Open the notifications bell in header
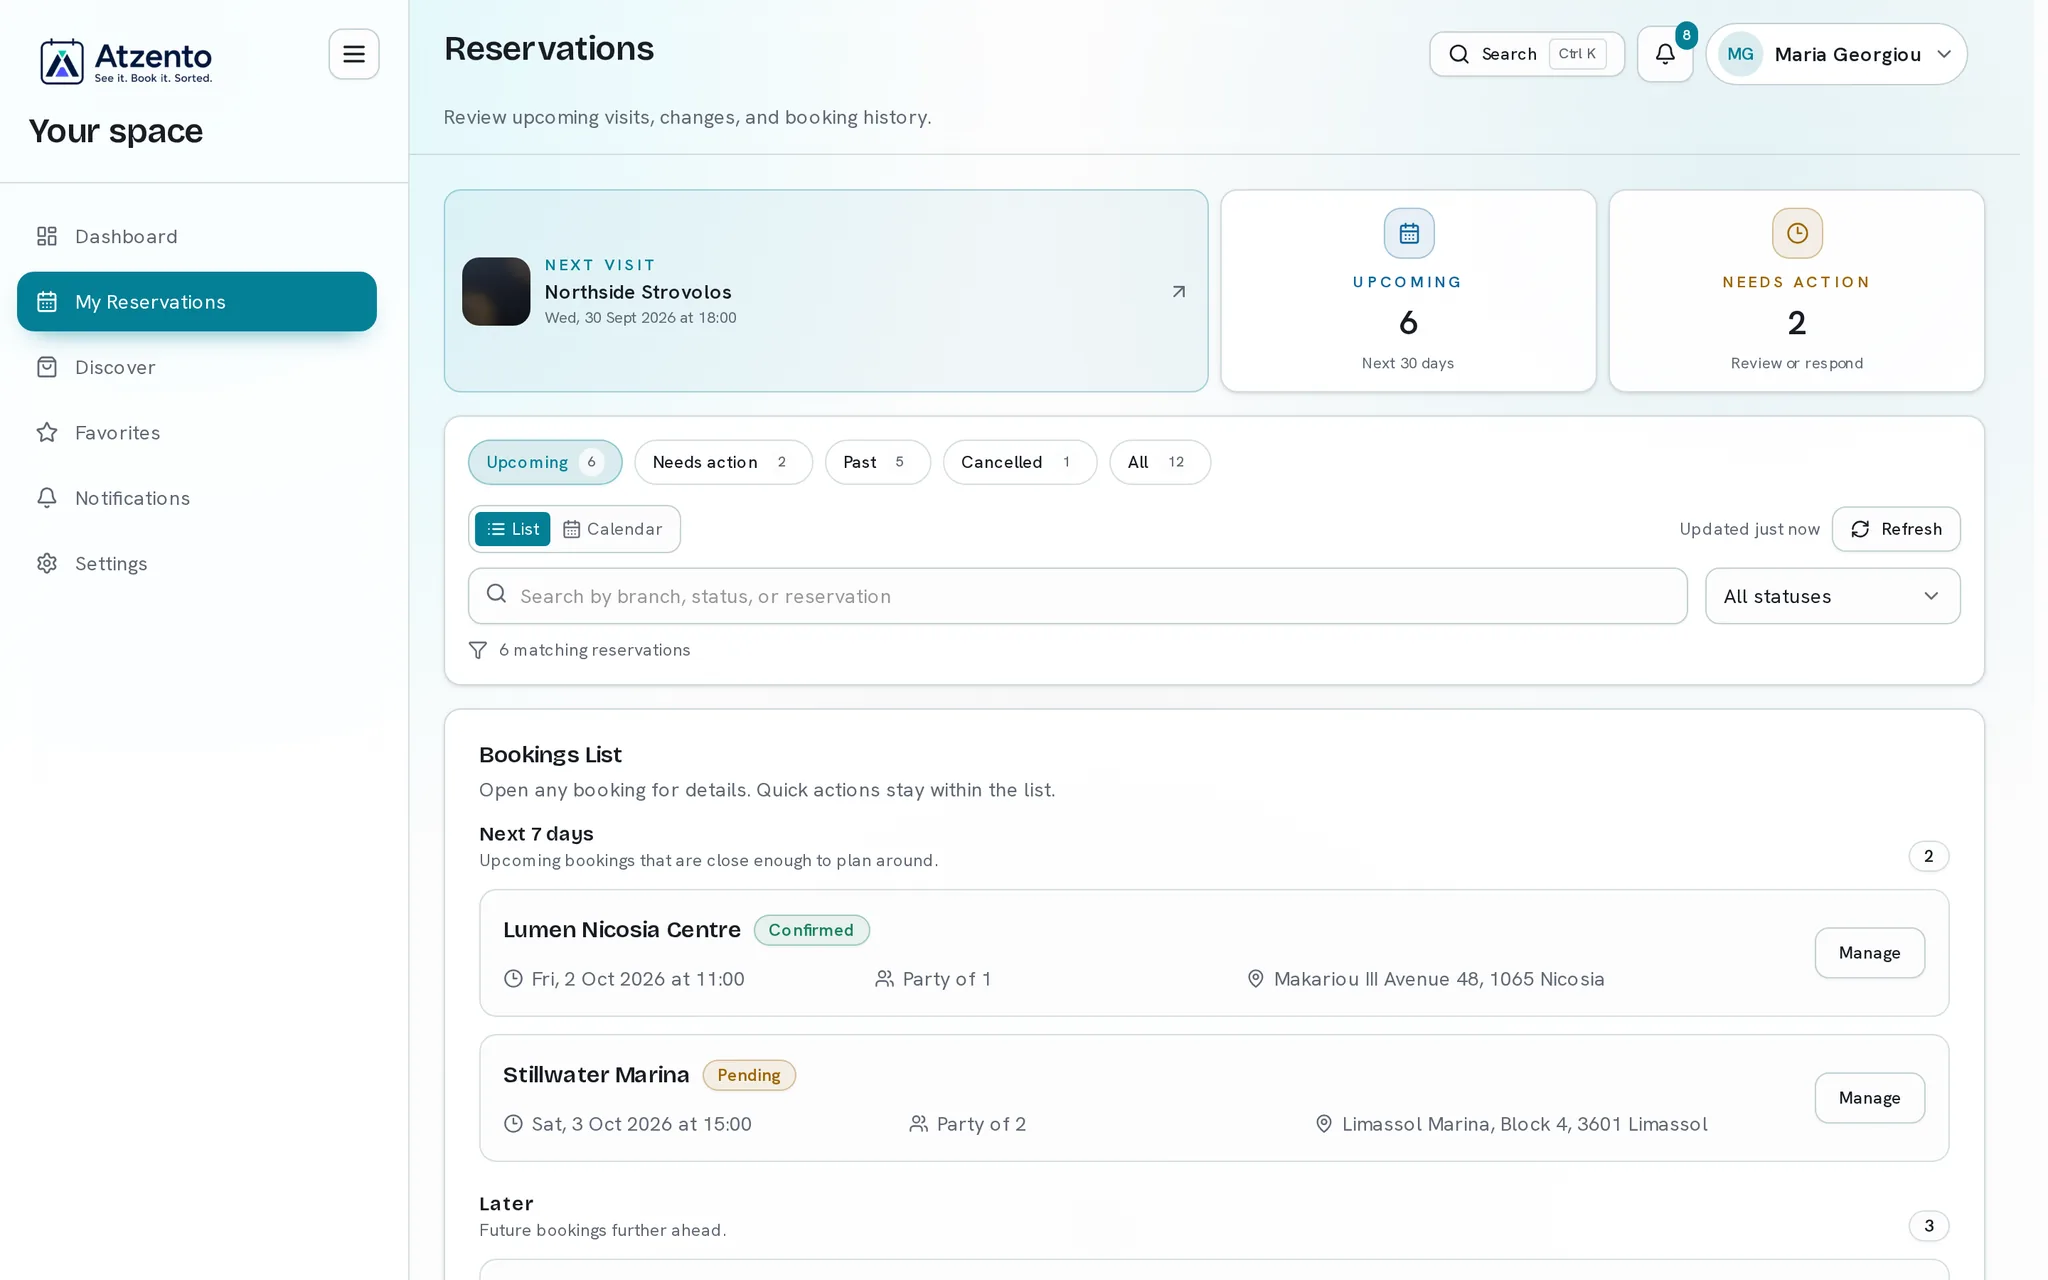Screen dimensions: 2048x1280 (x=1665, y=54)
